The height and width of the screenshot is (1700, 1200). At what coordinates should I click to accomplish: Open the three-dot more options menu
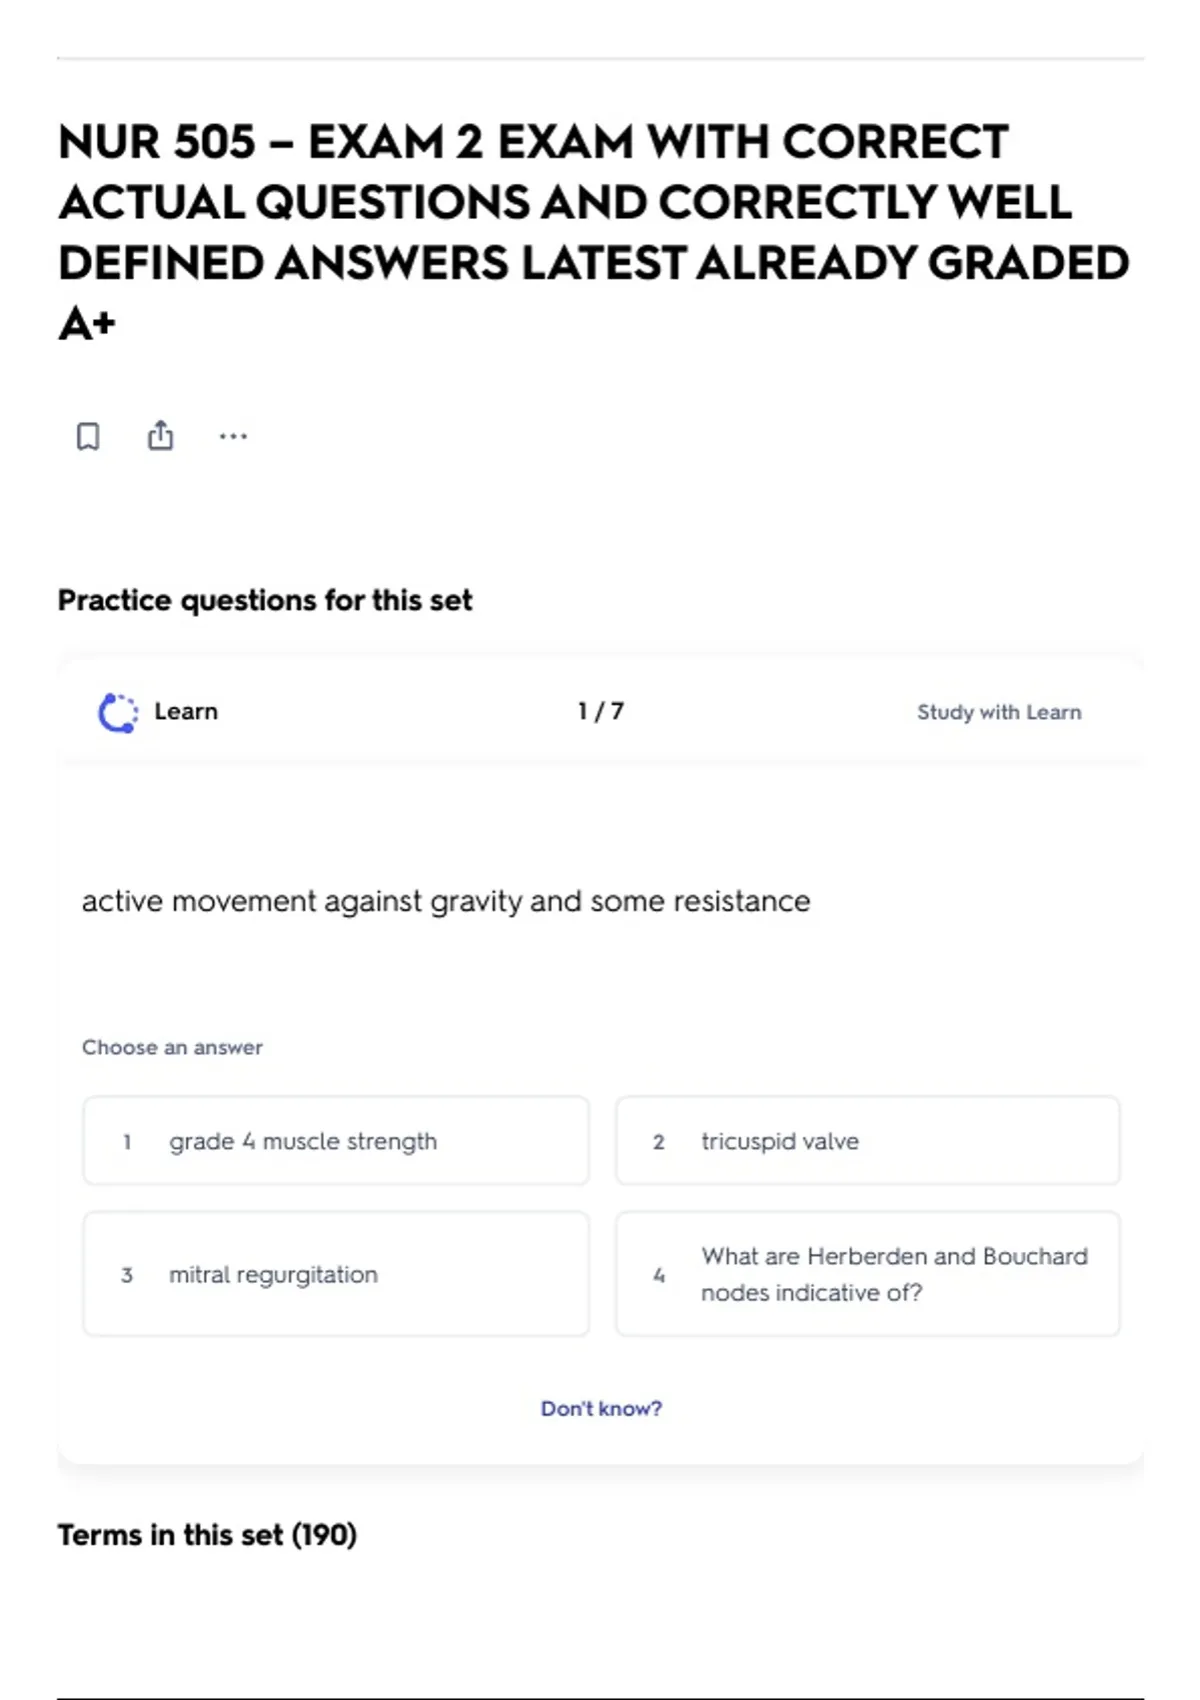point(233,436)
